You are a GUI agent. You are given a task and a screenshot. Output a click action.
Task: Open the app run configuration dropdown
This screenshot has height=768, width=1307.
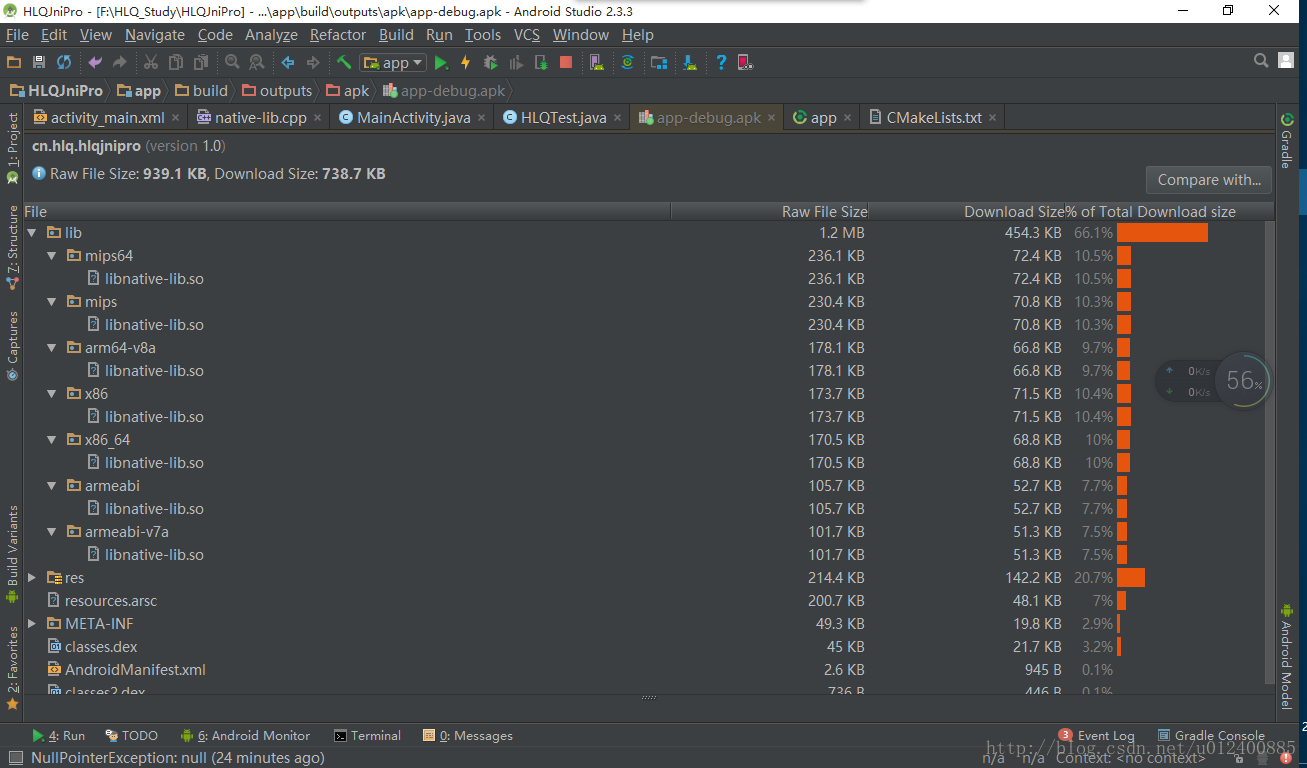[393, 62]
